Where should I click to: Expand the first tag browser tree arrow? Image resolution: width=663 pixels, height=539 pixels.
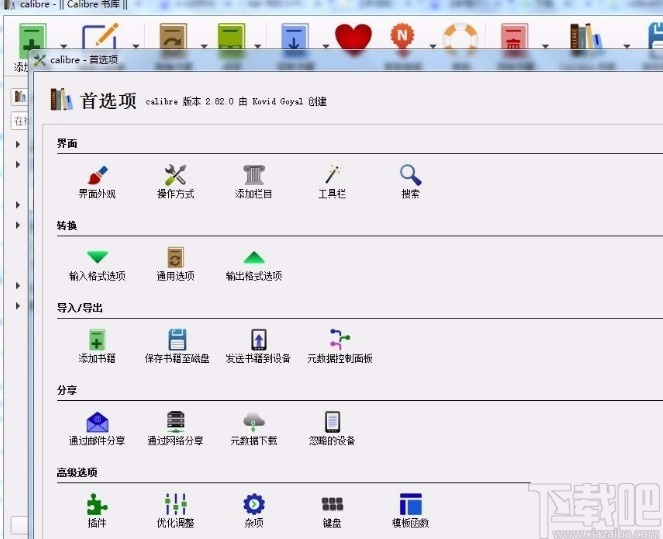pos(17,144)
